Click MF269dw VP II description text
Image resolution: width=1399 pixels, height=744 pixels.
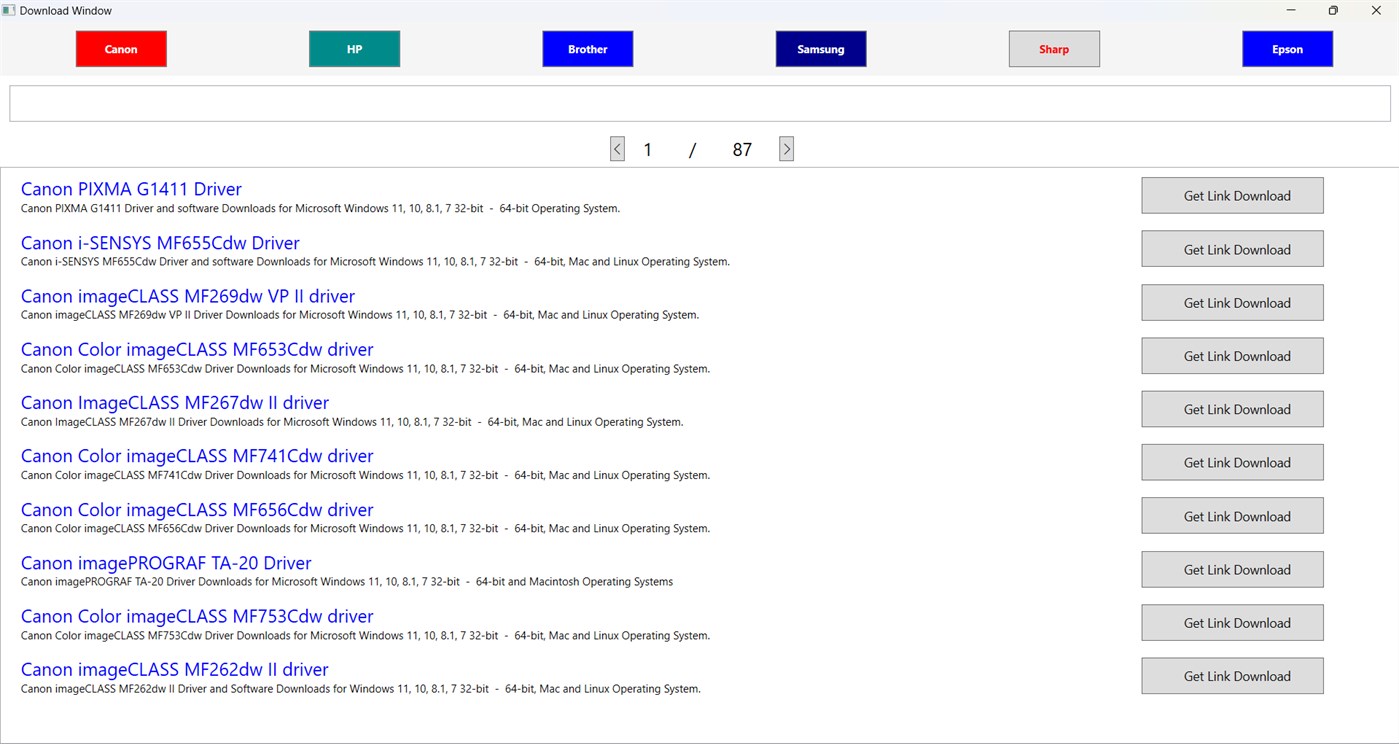tap(360, 315)
